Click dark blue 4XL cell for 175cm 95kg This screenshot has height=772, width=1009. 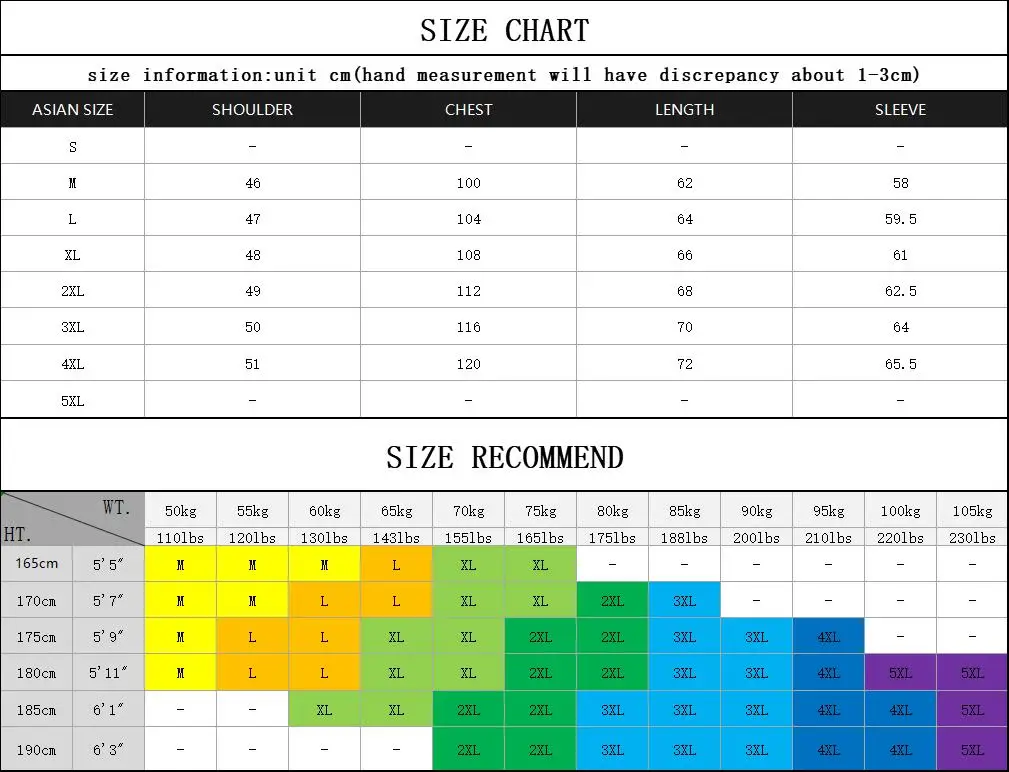(828, 637)
